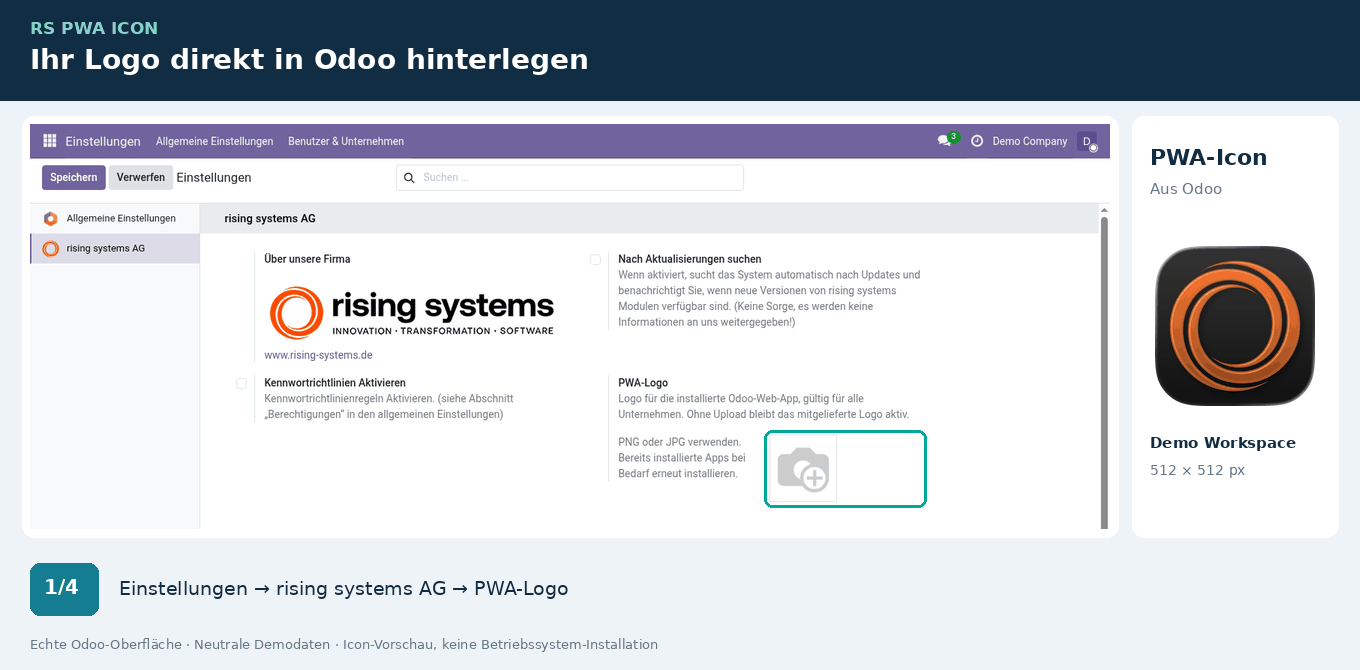Click the magnifier icon in the search box

408,178
